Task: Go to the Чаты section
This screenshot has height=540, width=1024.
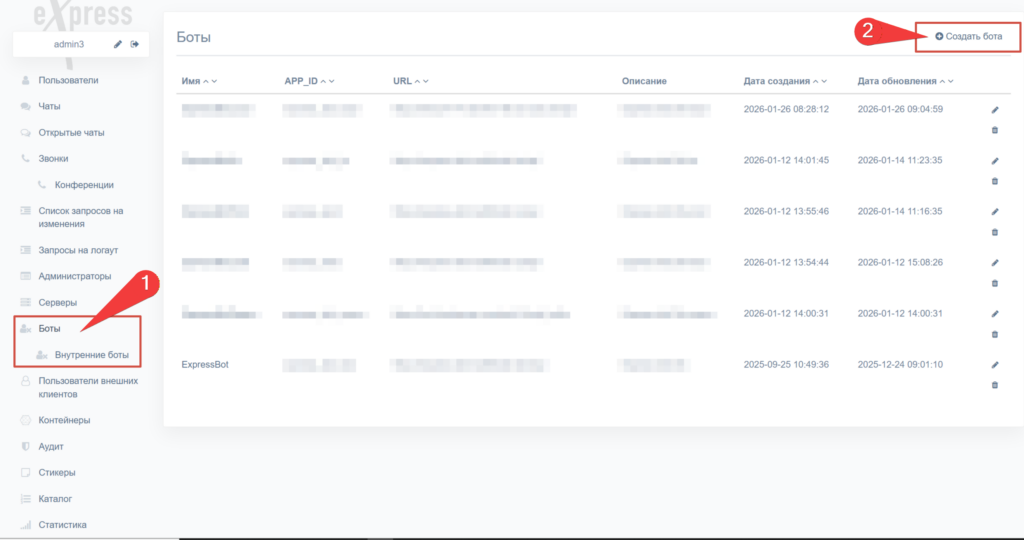Action: tap(50, 106)
